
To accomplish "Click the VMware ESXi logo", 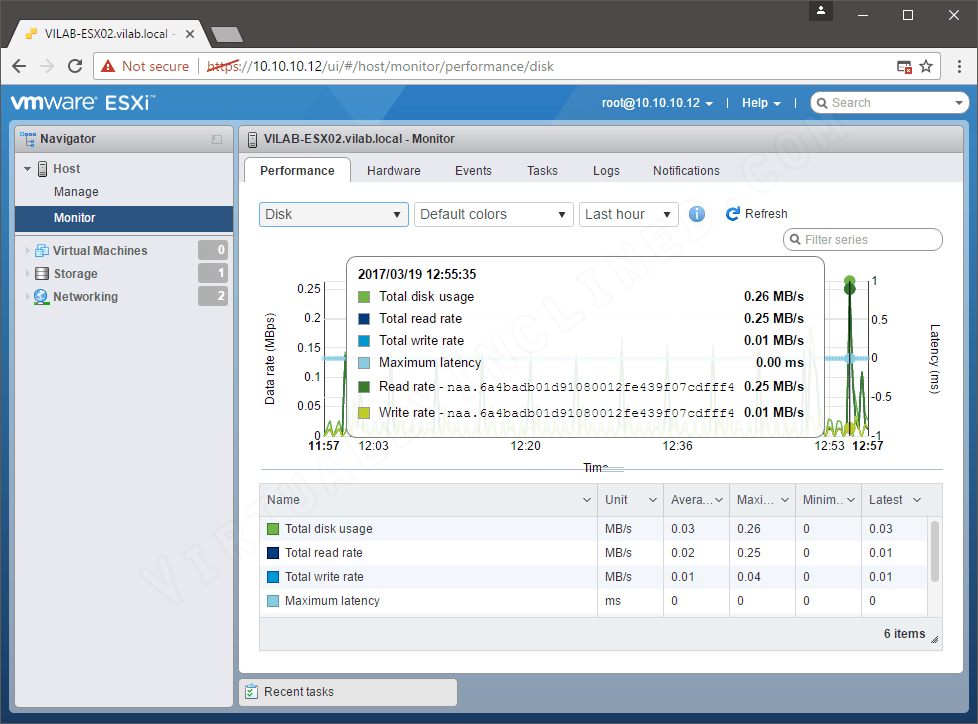I will pos(83,102).
